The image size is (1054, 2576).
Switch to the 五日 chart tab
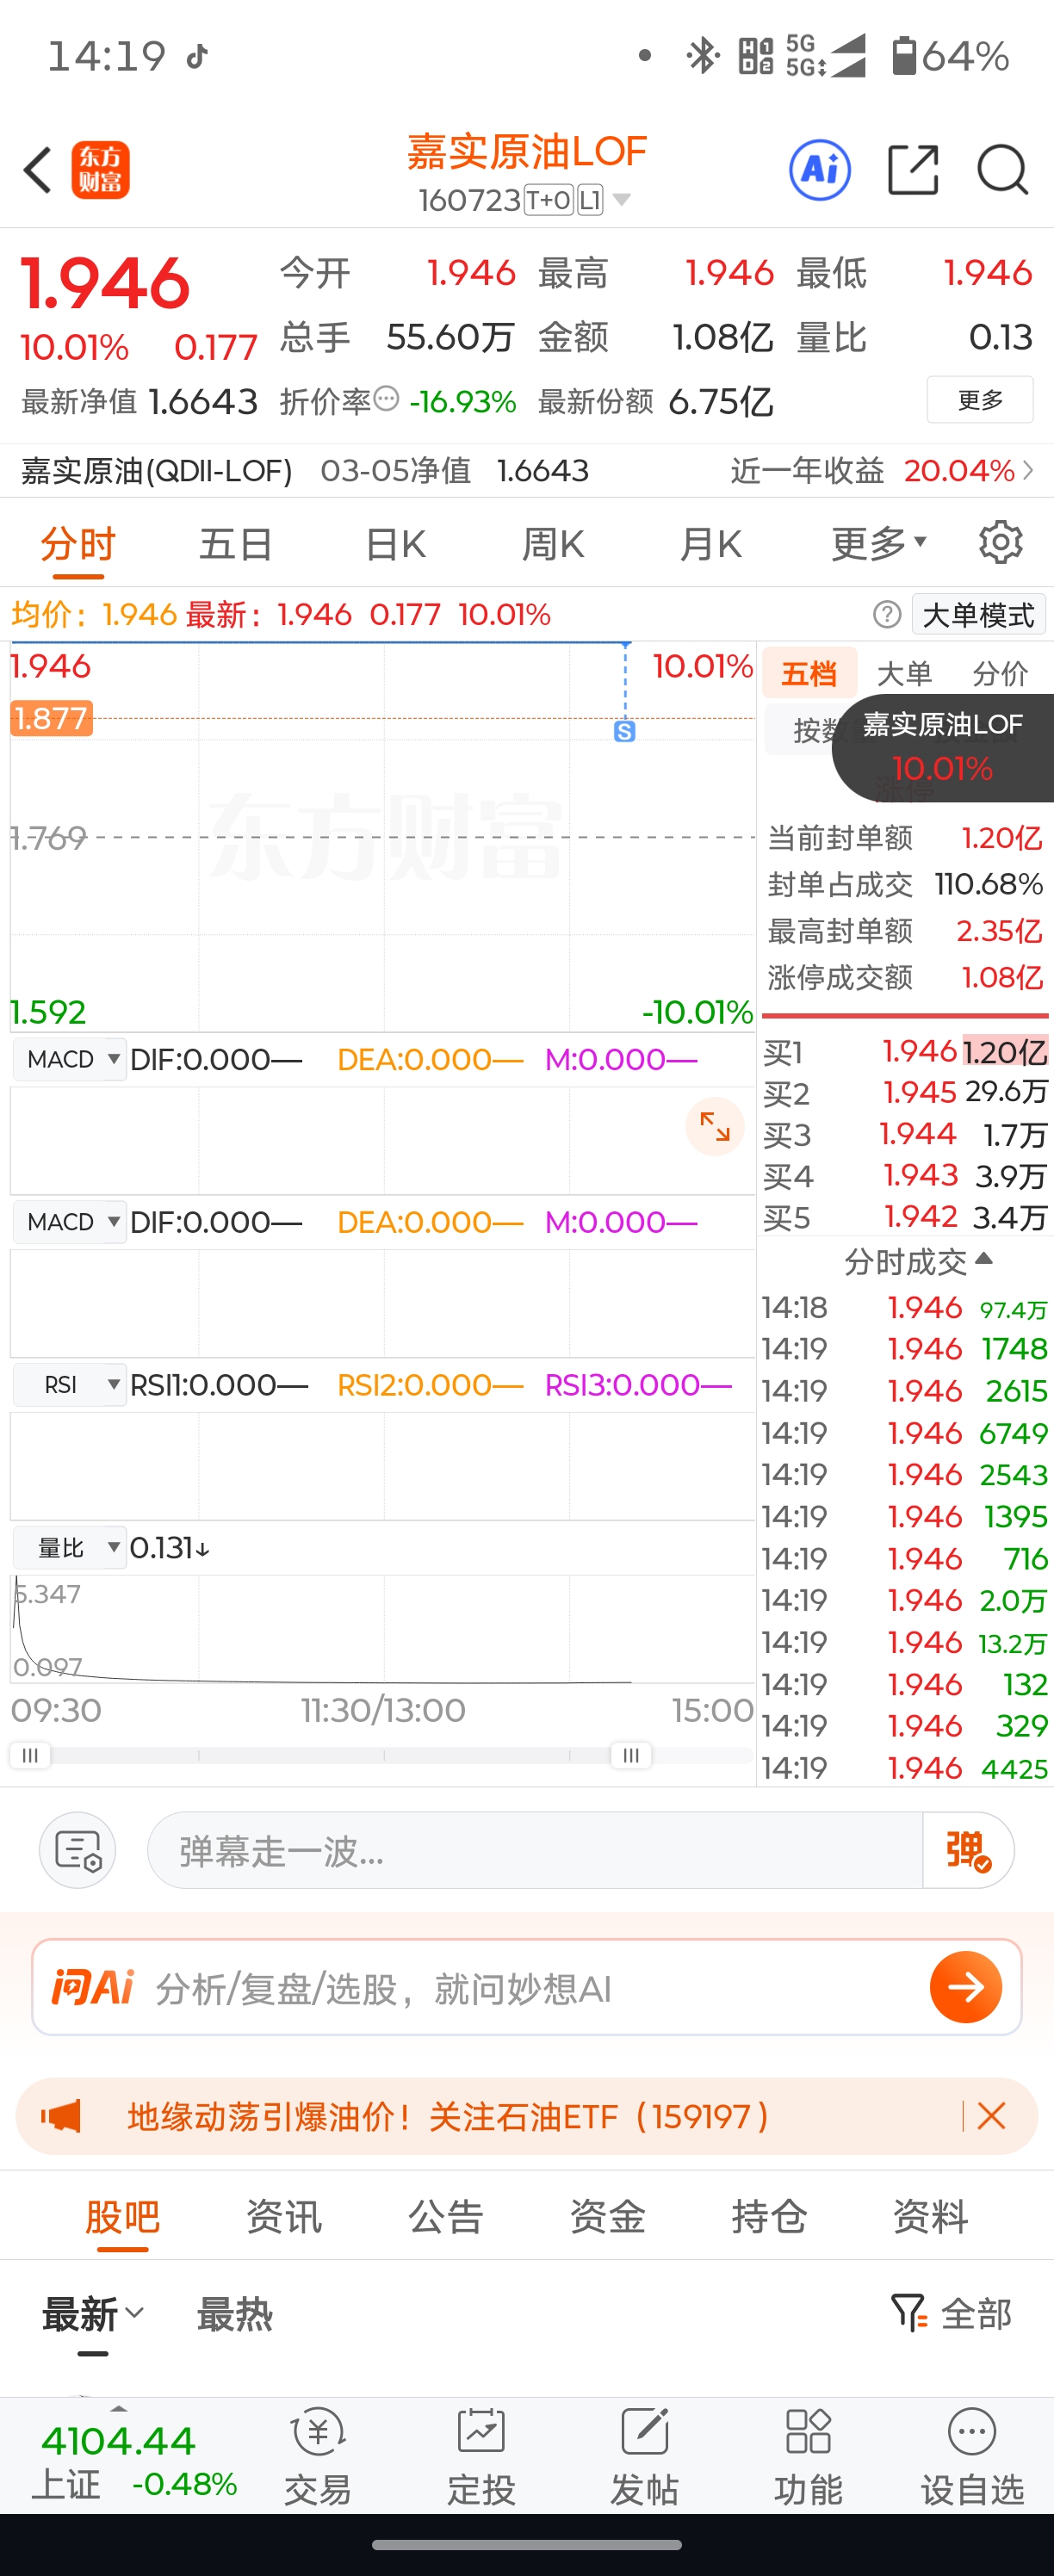pyautogui.click(x=236, y=544)
